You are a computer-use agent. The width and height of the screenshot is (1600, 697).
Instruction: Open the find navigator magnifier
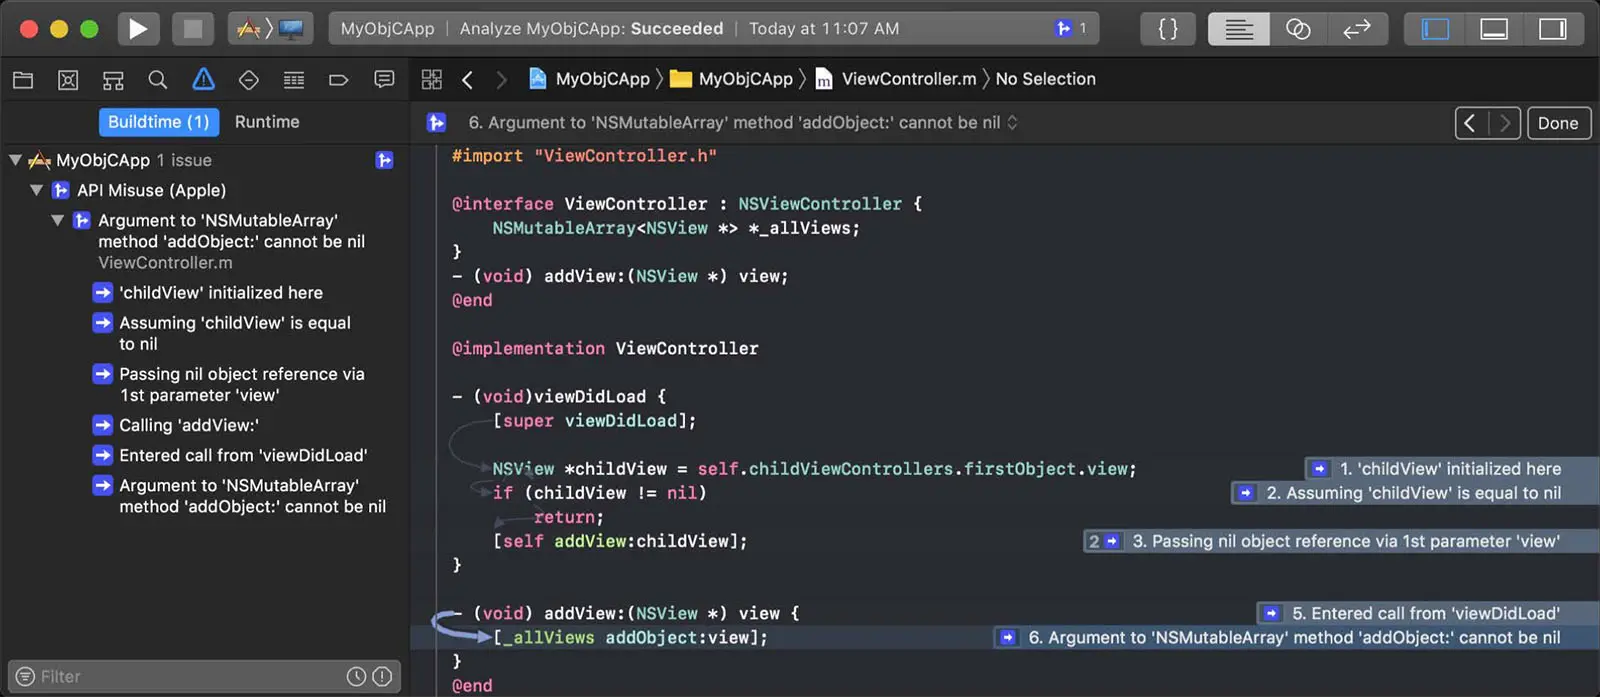tap(158, 80)
